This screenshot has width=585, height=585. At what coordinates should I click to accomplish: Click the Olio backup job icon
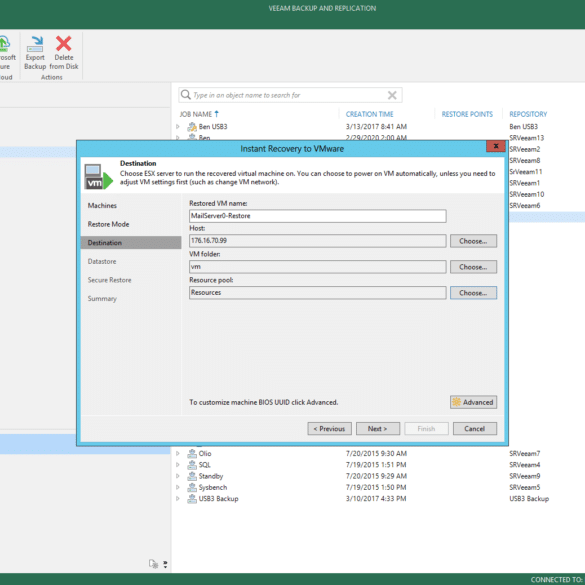pos(192,454)
